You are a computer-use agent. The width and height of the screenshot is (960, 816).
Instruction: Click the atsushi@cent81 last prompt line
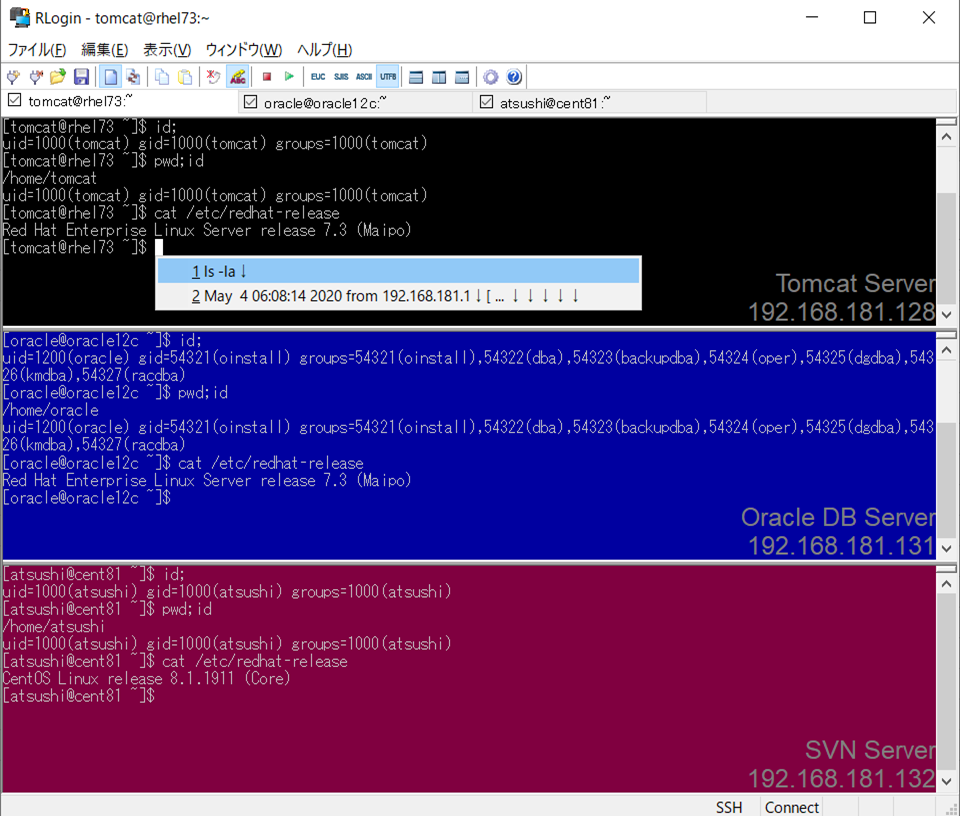pos(78,695)
